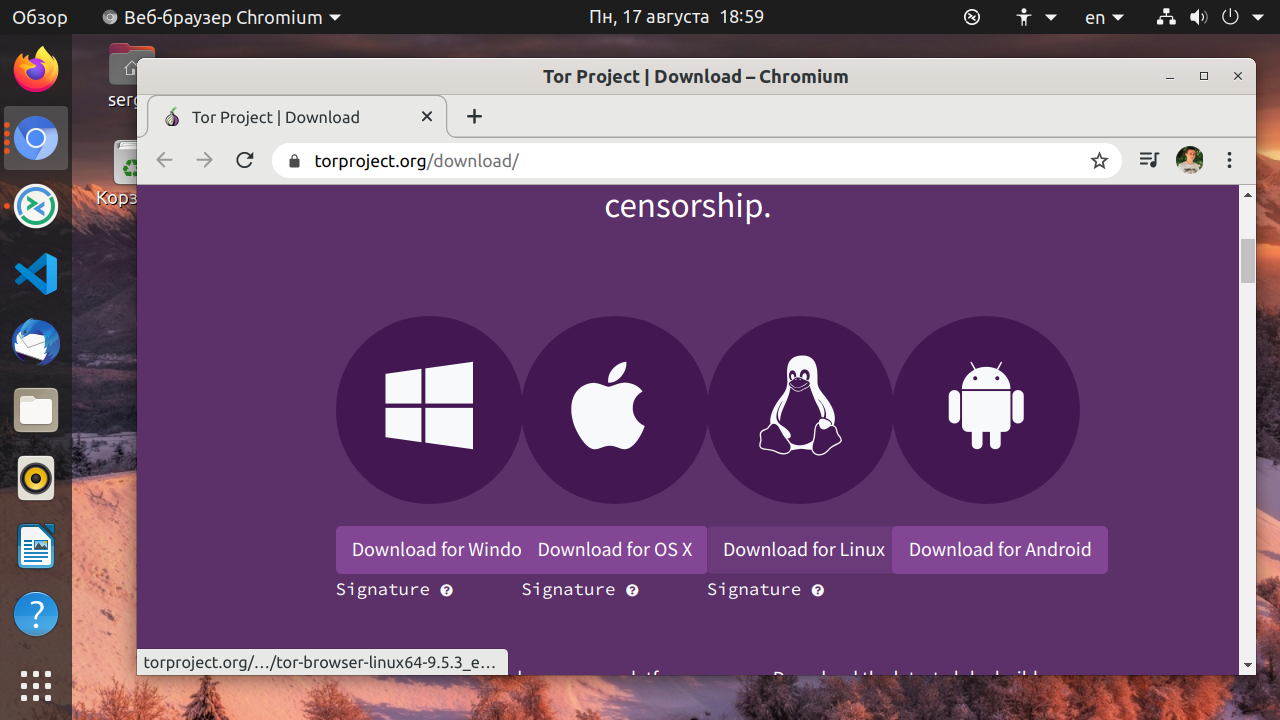Launch Rhythmbox from the dock
This screenshot has height=720, width=1280.
(x=36, y=478)
